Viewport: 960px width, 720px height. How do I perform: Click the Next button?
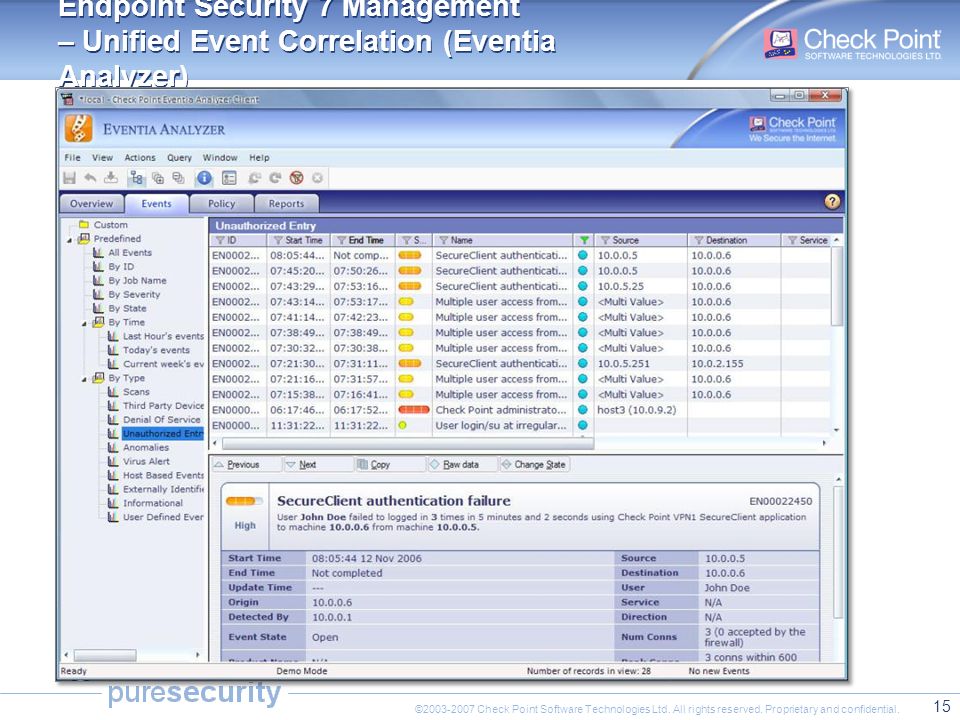[317, 465]
